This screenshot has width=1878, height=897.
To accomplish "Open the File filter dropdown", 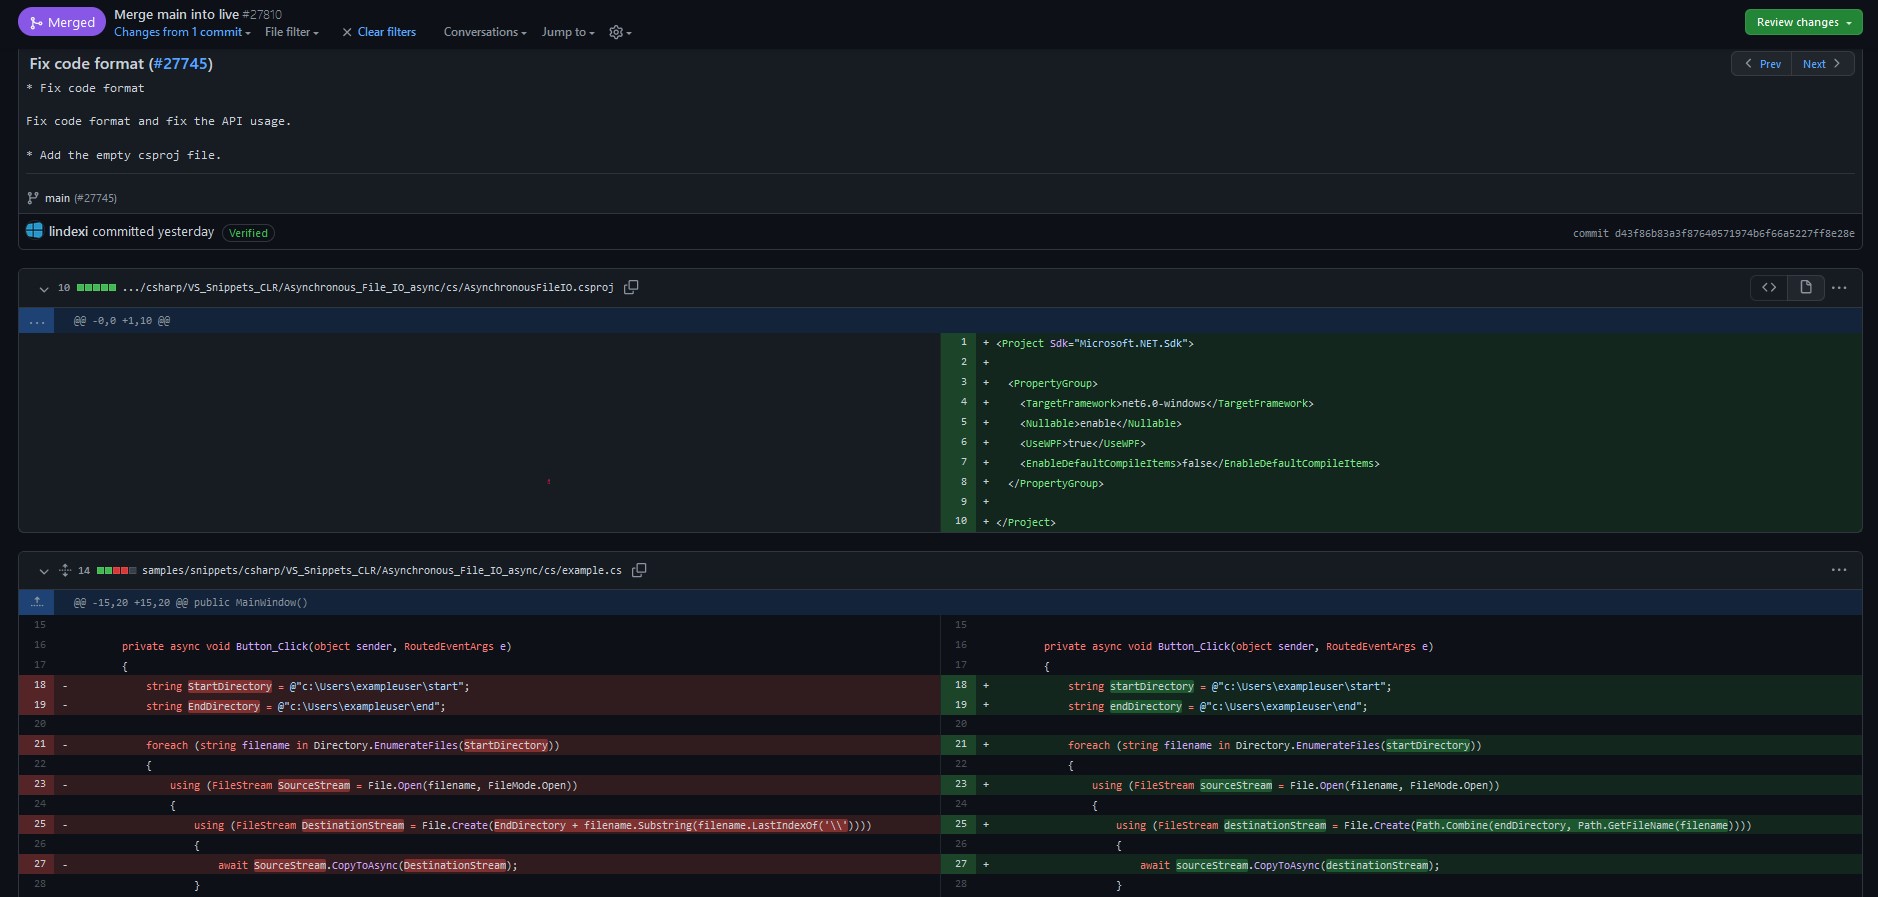I will pyautogui.click(x=291, y=32).
